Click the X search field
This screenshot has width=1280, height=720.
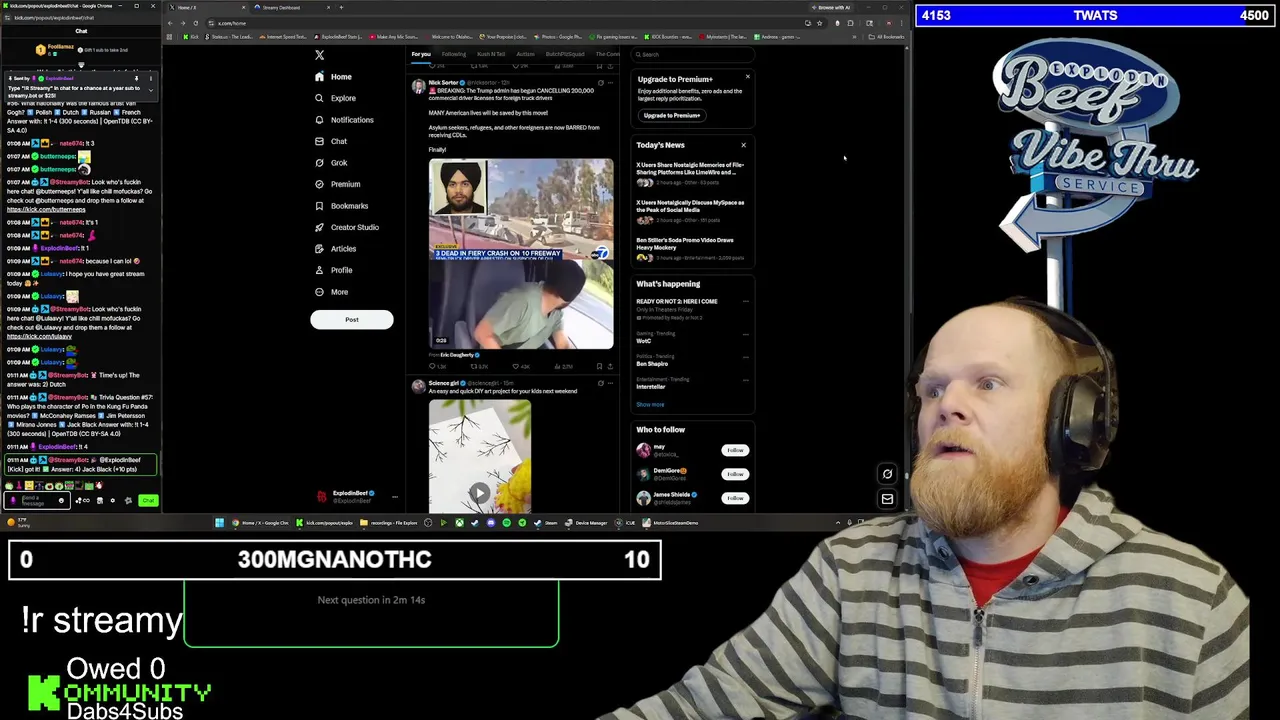coord(694,55)
